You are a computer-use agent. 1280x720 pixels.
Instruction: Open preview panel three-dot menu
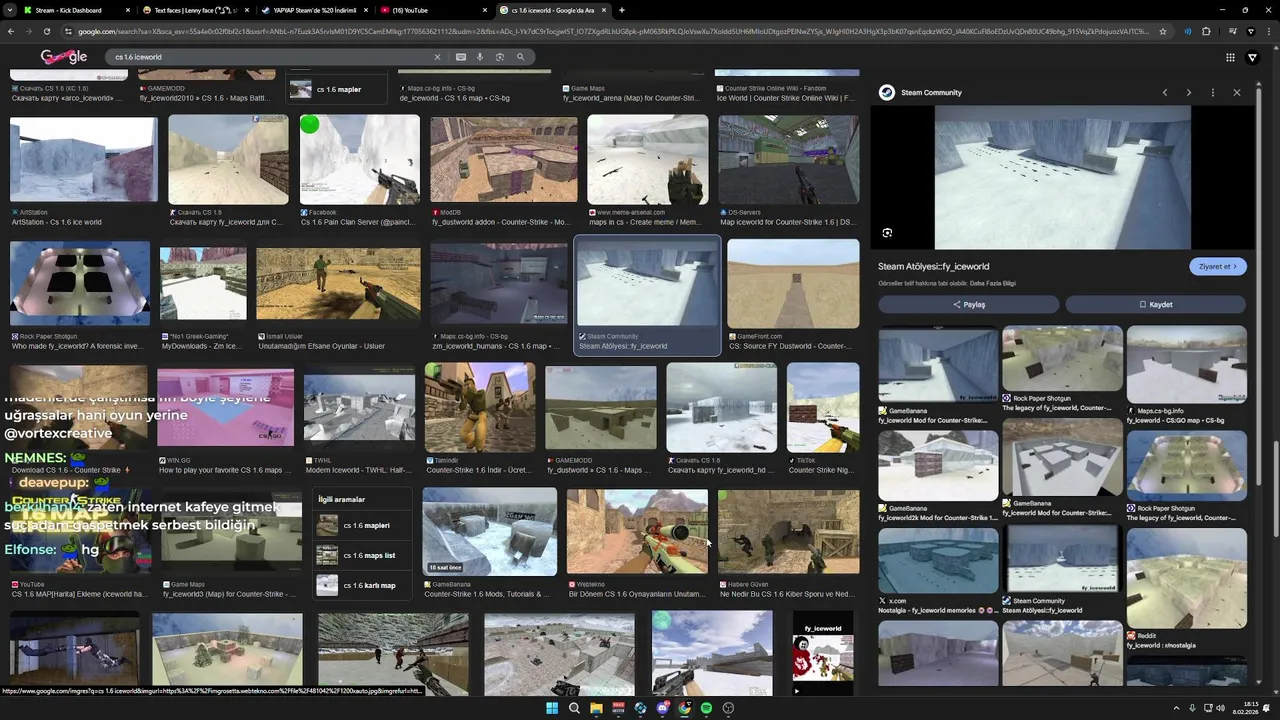(1213, 92)
